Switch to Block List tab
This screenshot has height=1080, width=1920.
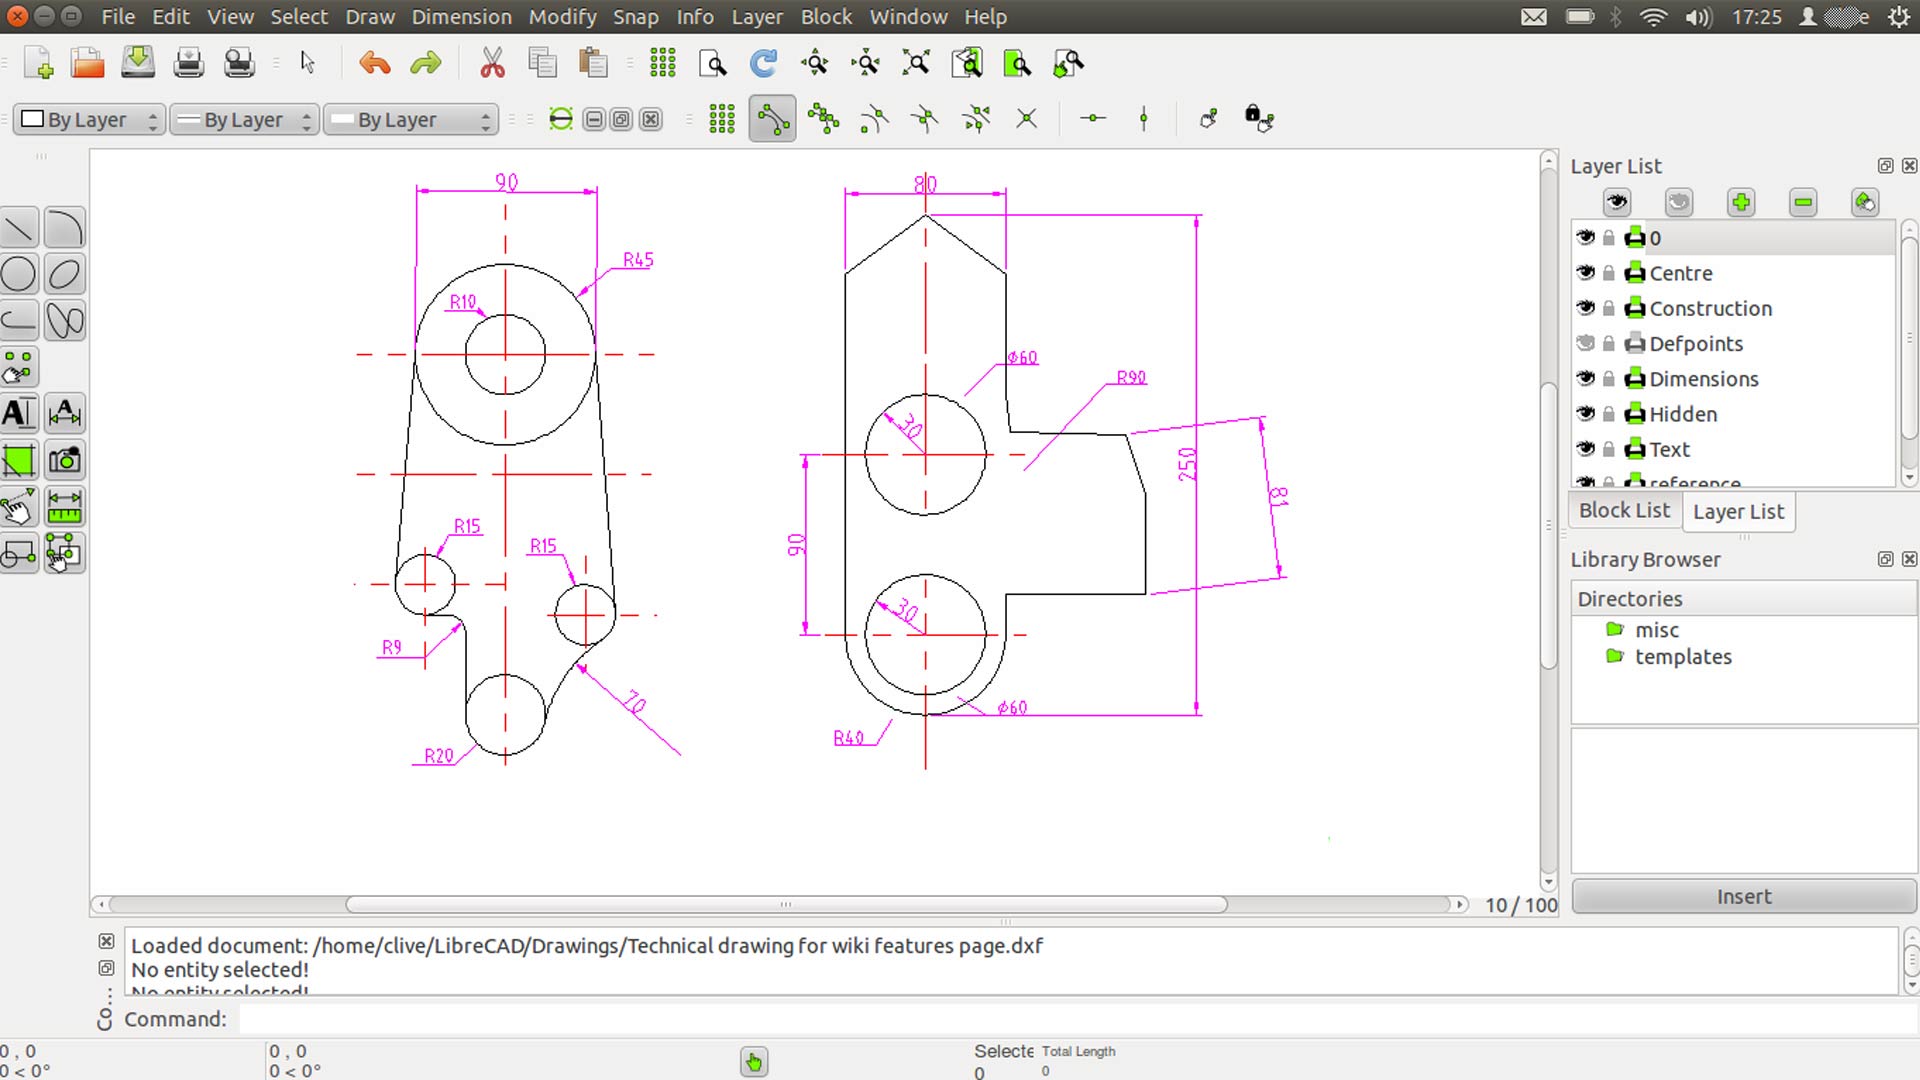[x=1625, y=512]
